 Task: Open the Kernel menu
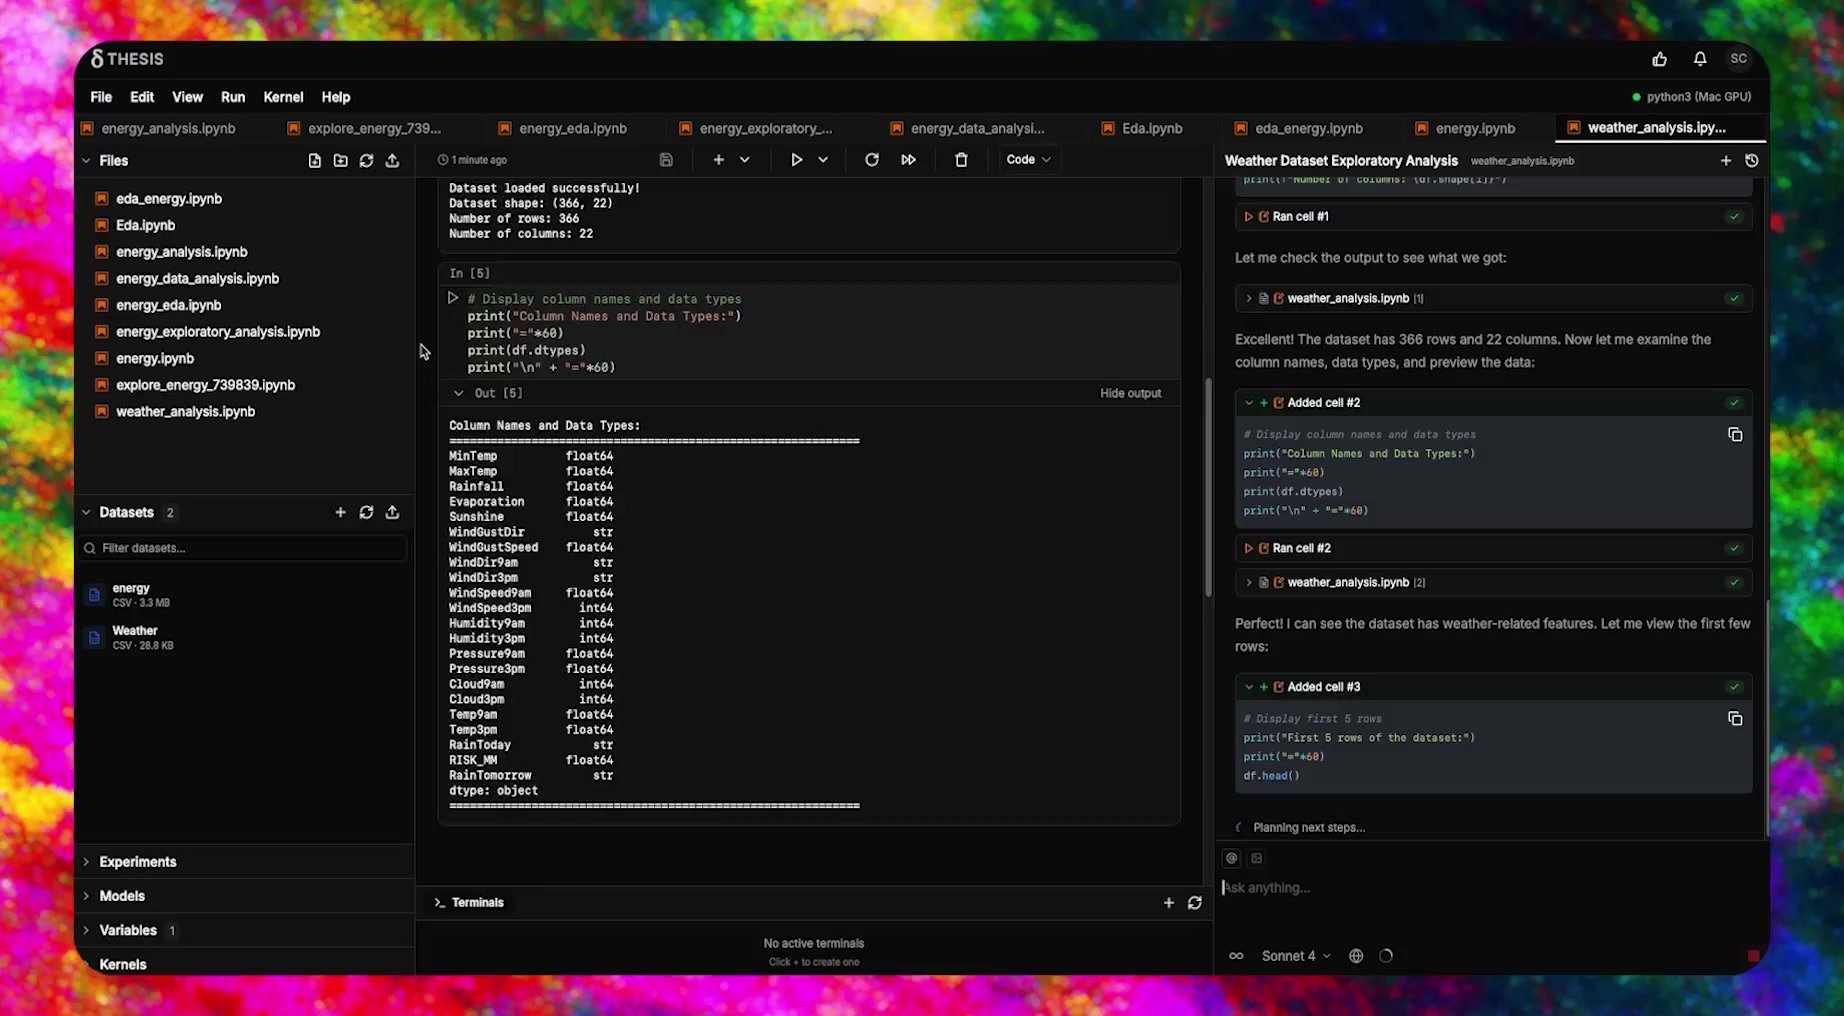point(283,97)
